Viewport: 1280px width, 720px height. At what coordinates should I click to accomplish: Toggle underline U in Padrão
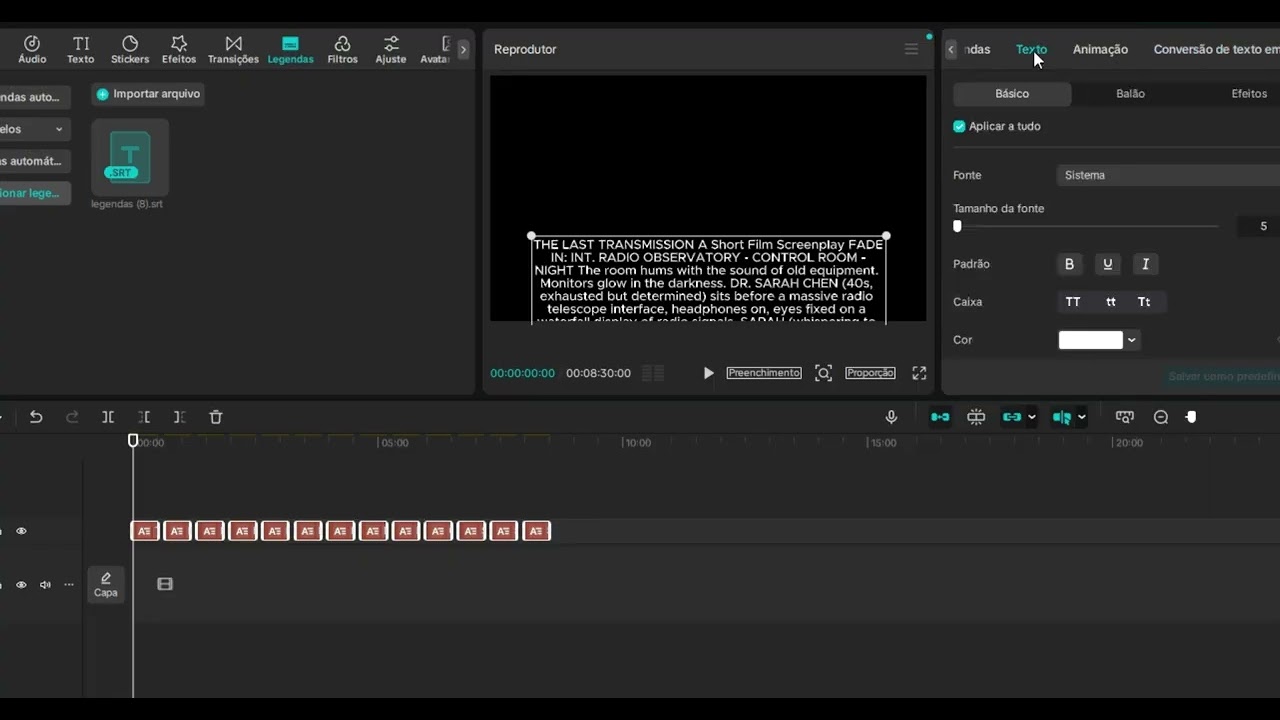tap(1107, 264)
